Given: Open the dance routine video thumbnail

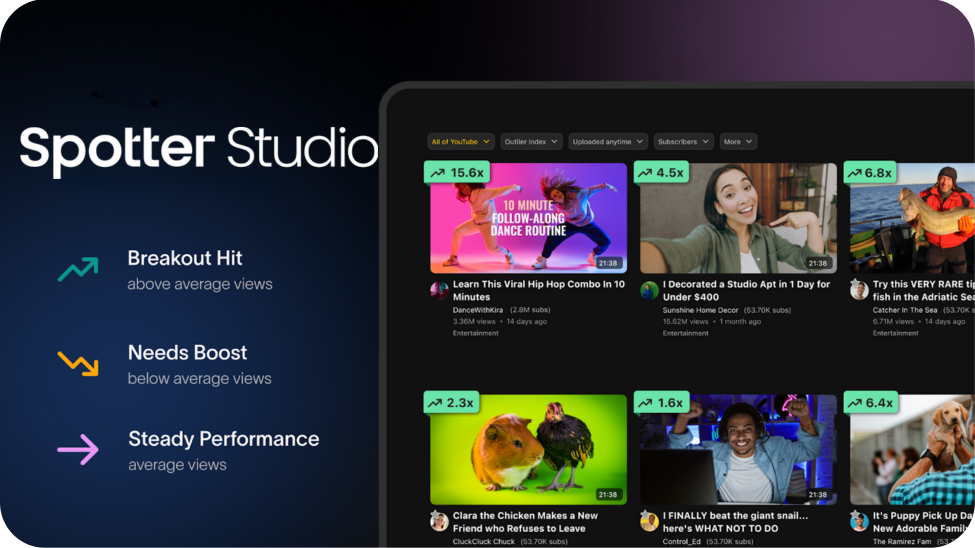Looking at the screenshot, I should click(529, 218).
